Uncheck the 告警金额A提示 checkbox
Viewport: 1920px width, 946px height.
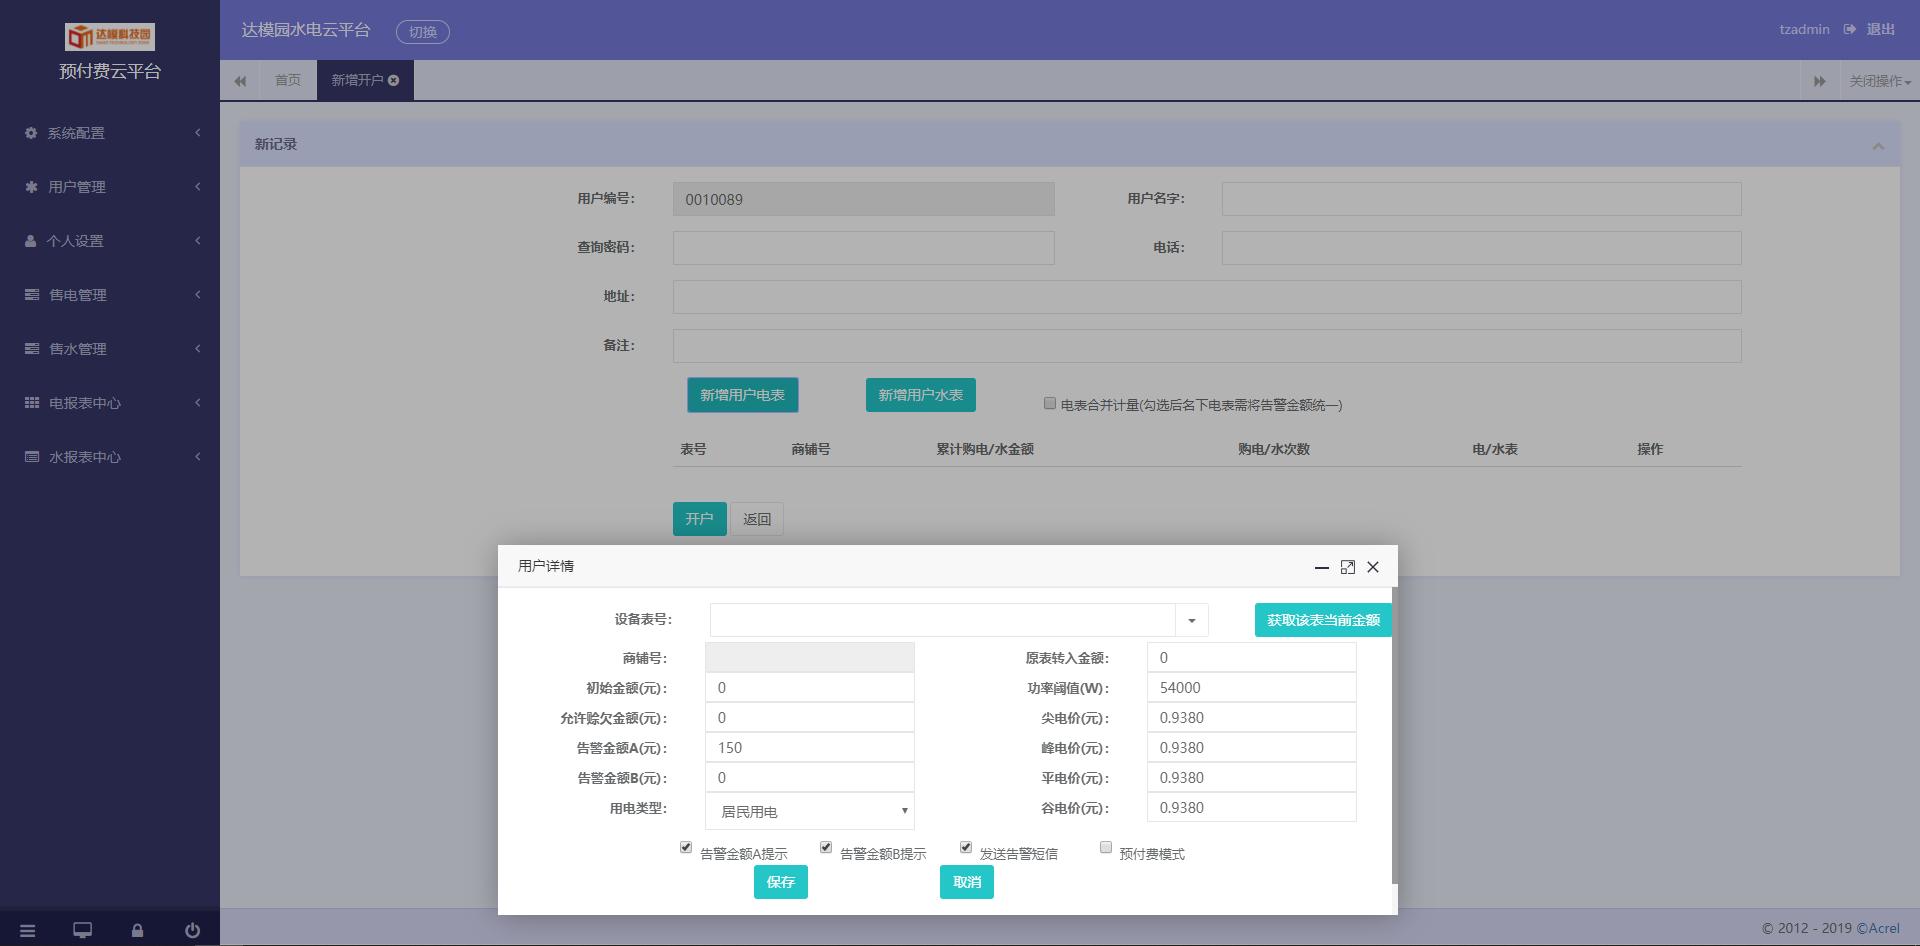686,847
